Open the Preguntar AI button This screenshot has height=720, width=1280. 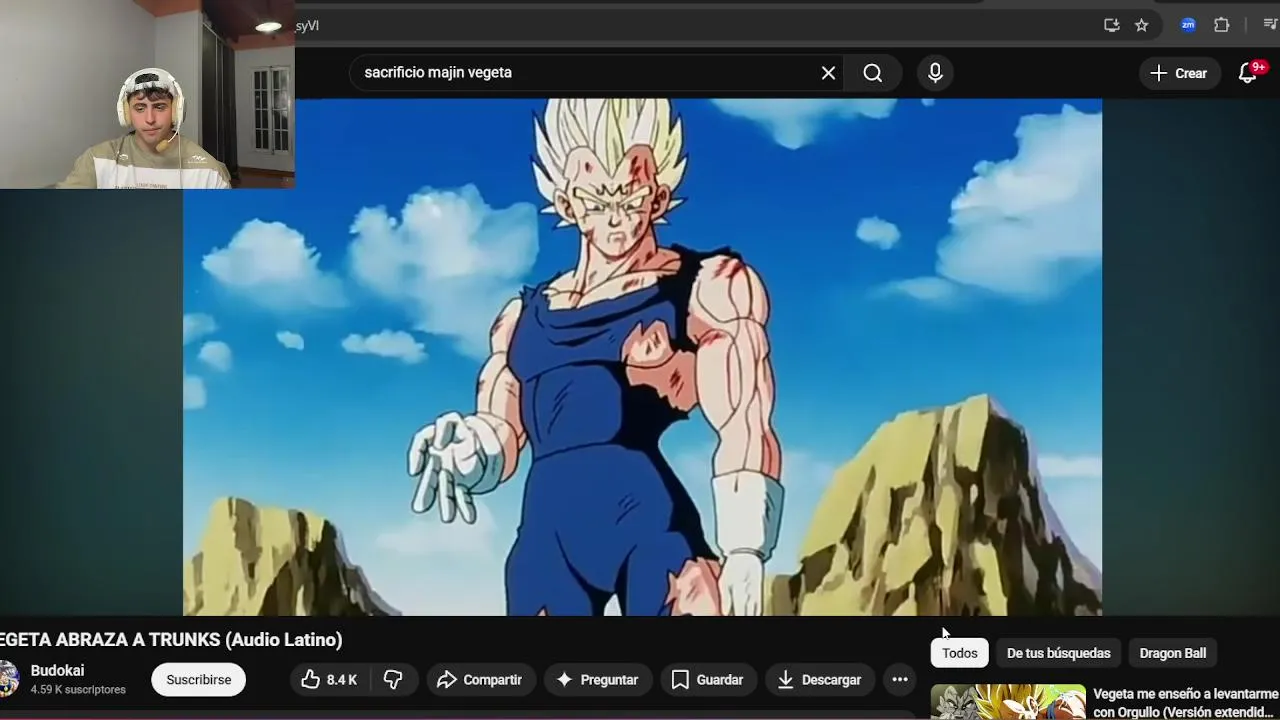[597, 680]
